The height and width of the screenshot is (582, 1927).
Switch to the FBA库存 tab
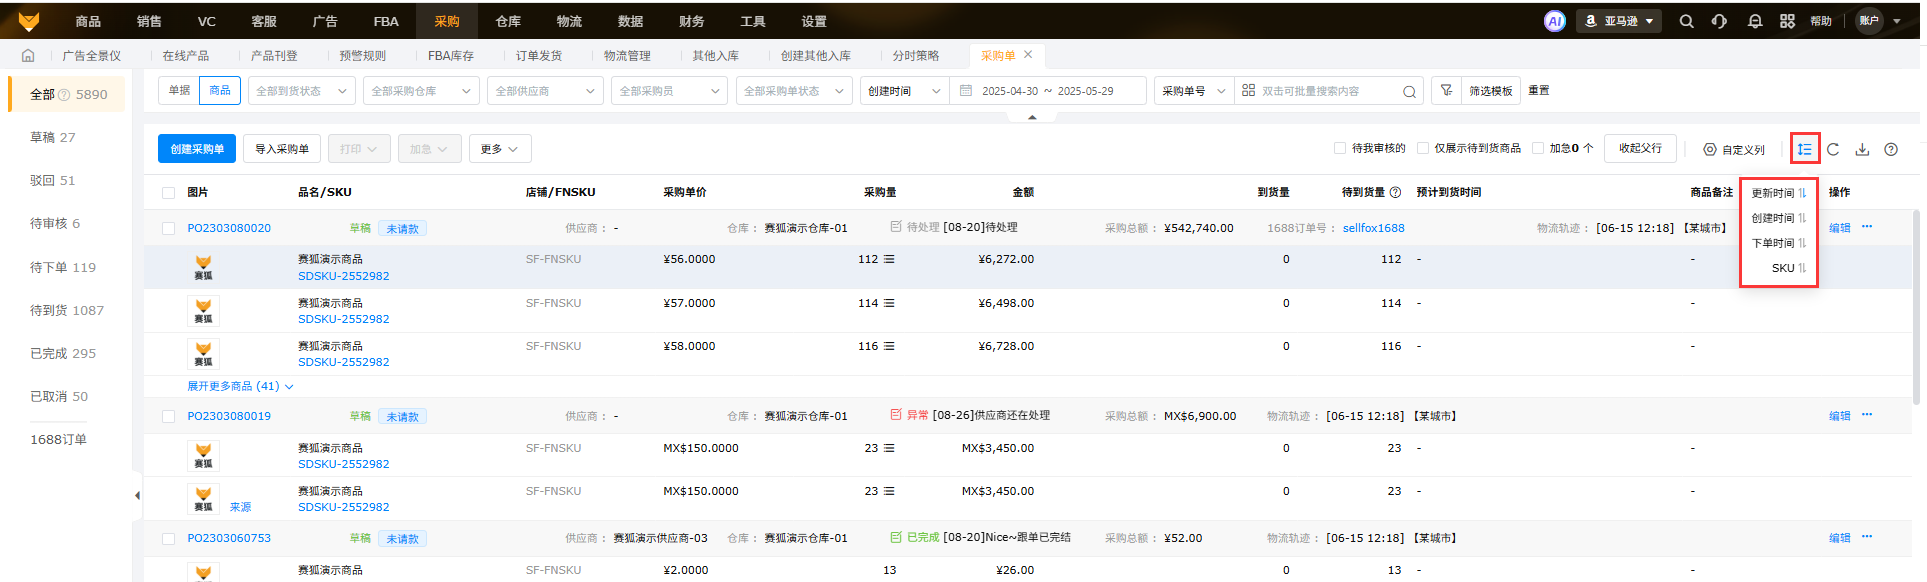(450, 56)
